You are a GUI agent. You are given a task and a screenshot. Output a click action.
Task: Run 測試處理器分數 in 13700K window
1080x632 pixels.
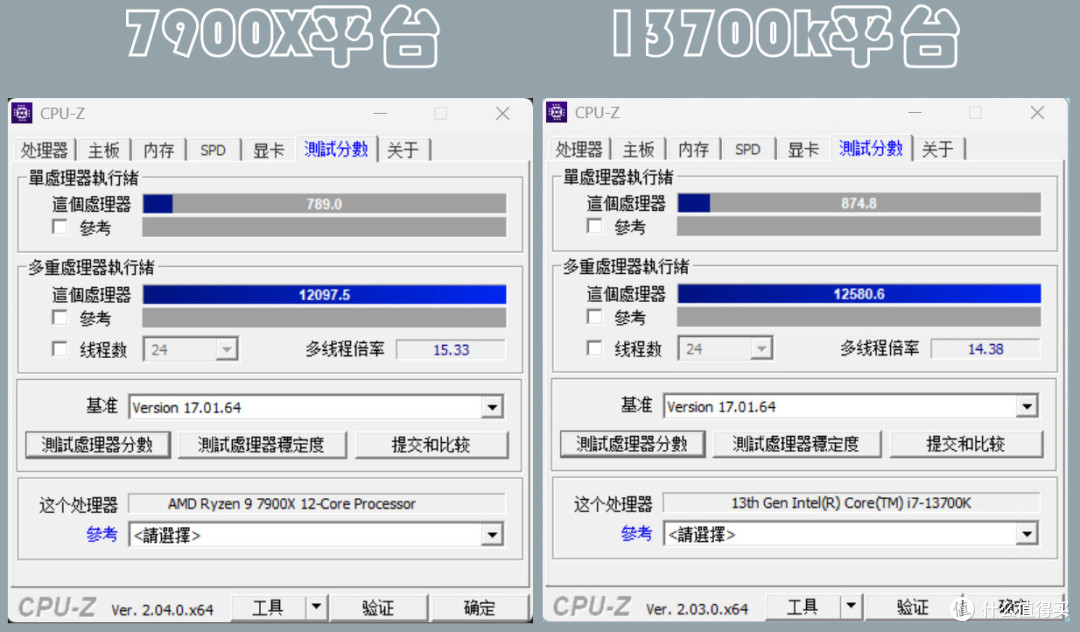tap(632, 444)
